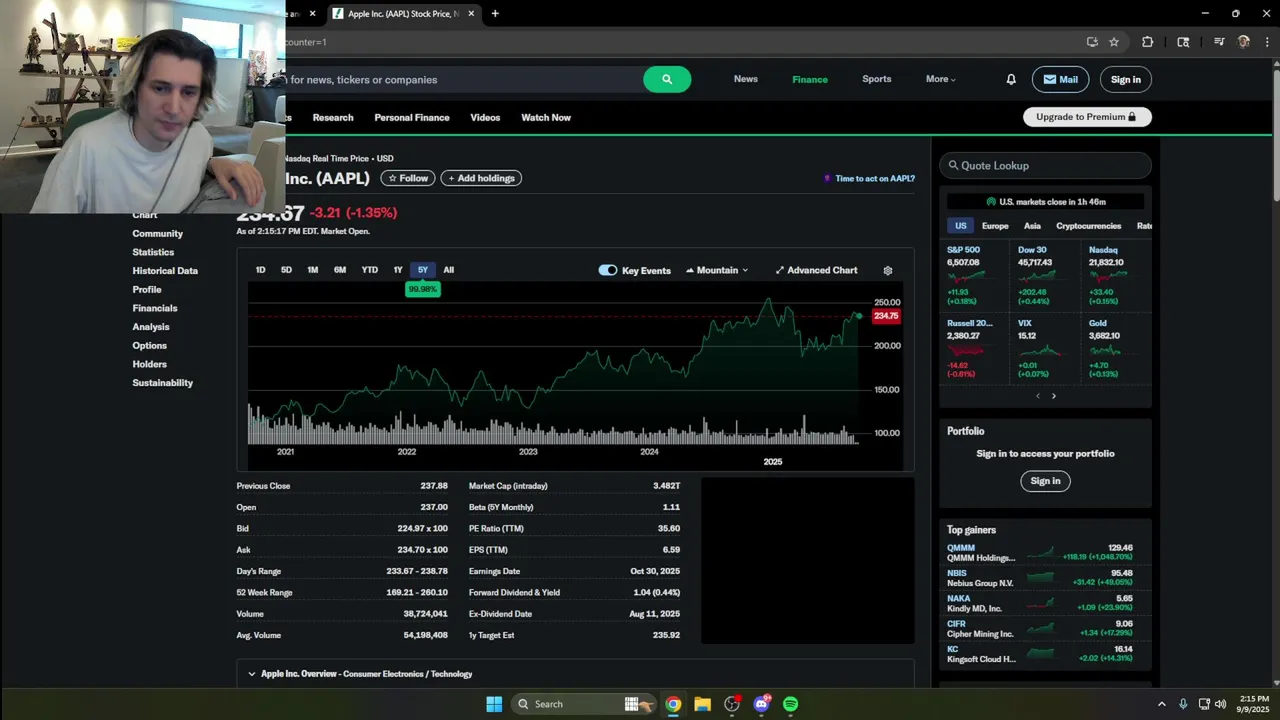
Task: Switch markets to the Asia tab
Action: (1032, 226)
